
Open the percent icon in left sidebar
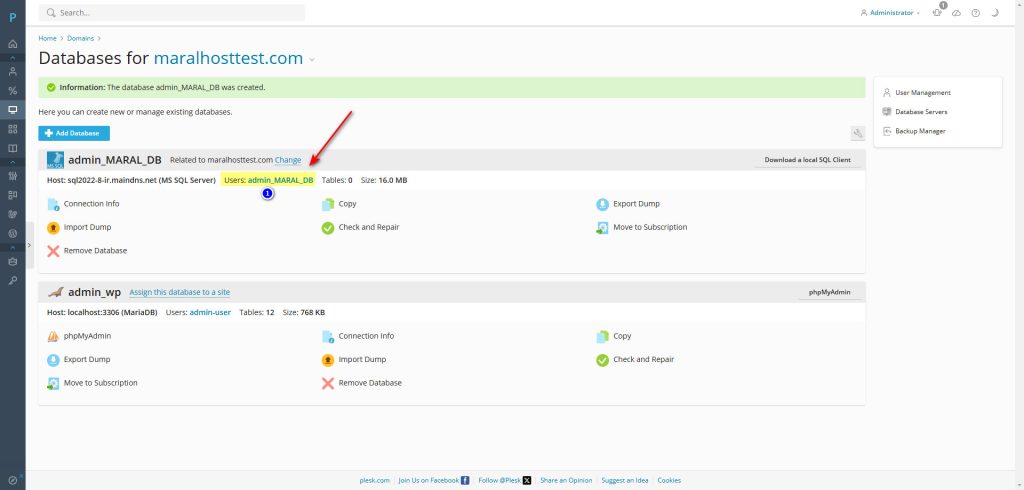tap(12, 91)
